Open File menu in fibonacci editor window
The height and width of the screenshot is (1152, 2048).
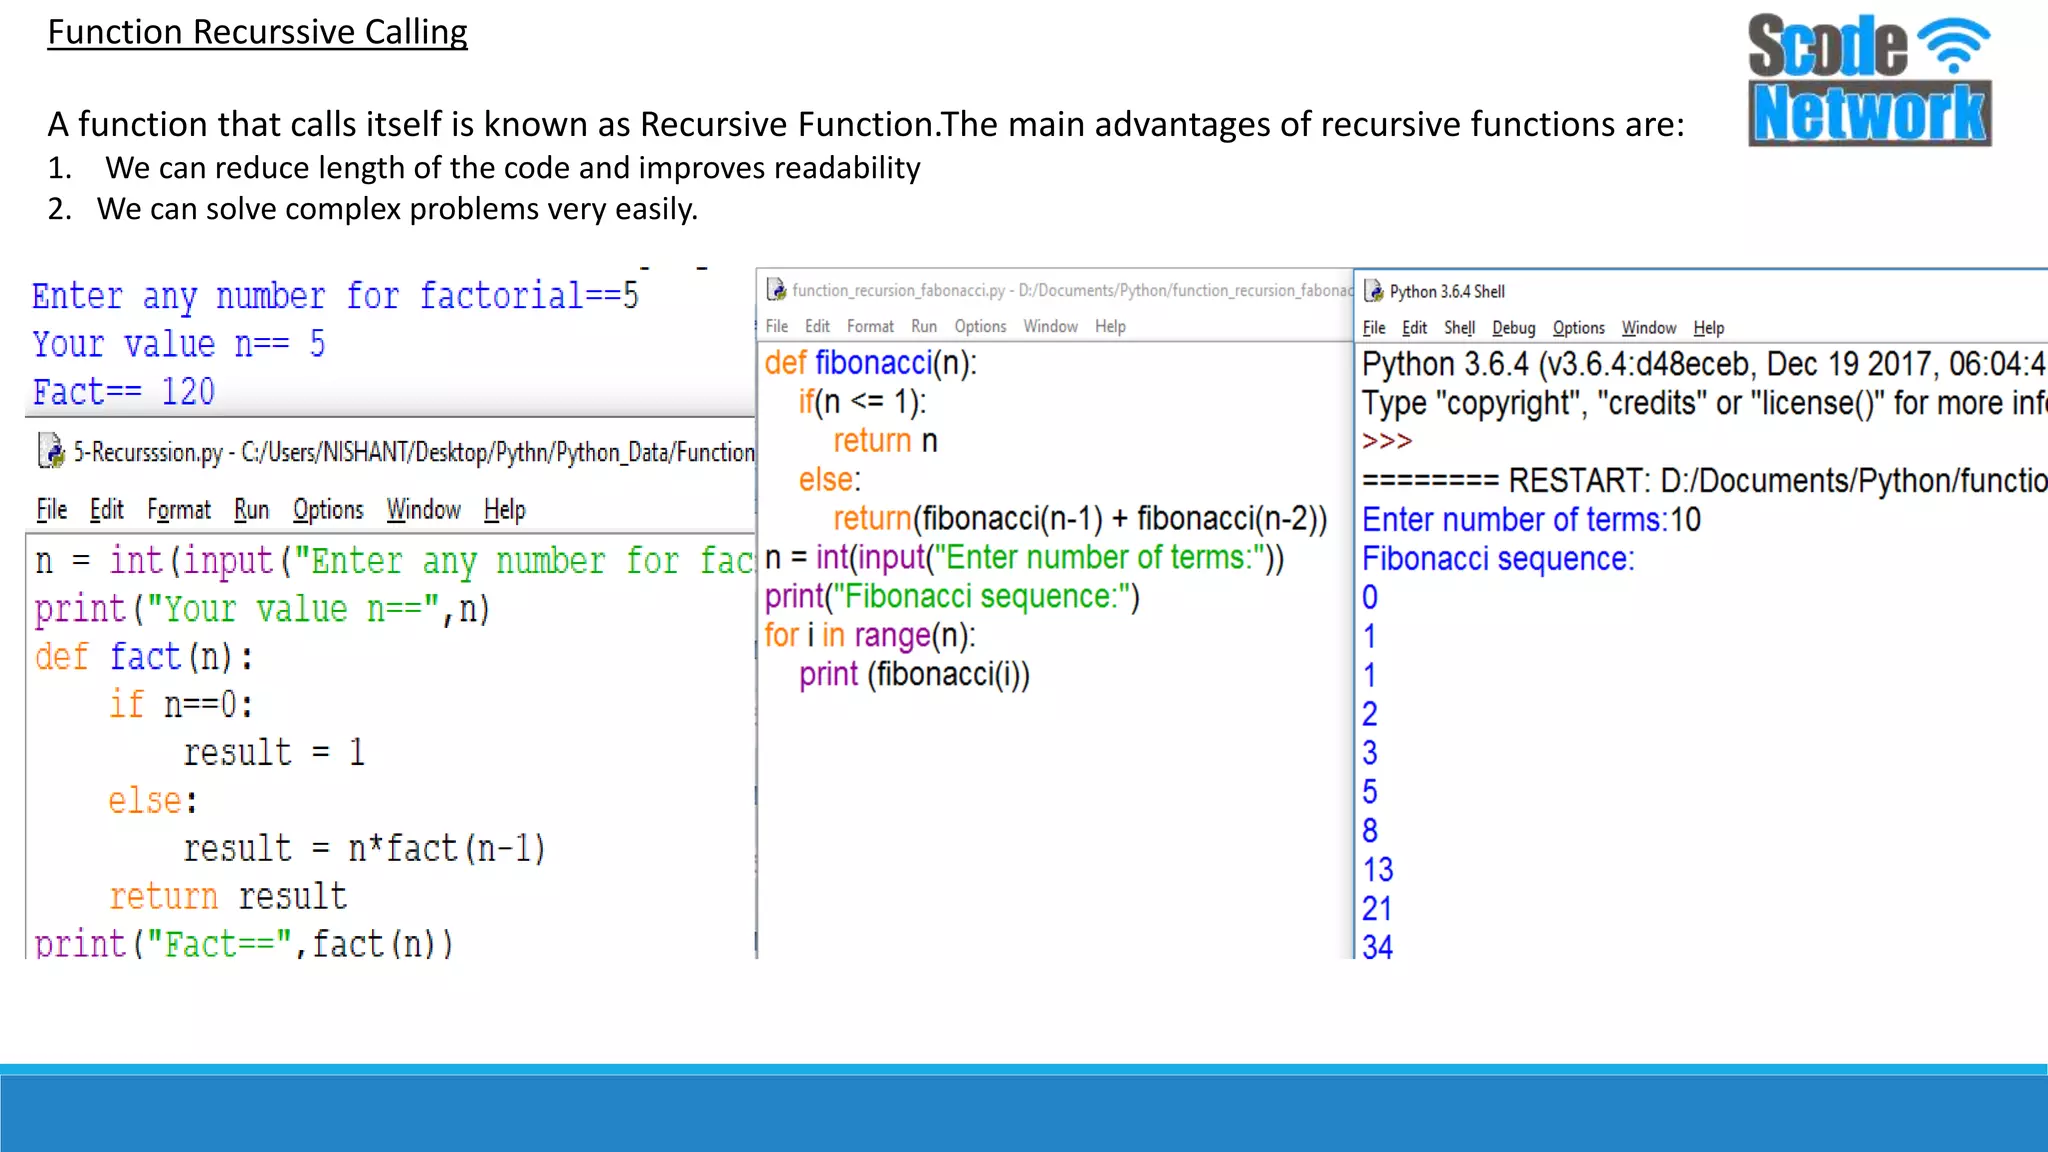[777, 326]
